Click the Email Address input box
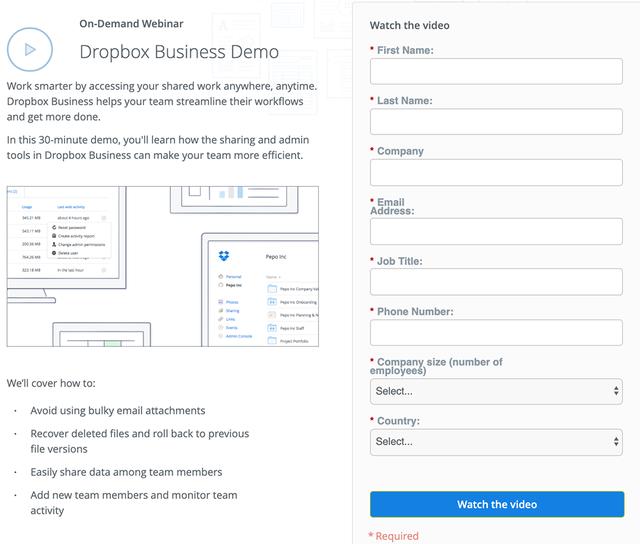640x544 pixels. (496, 231)
